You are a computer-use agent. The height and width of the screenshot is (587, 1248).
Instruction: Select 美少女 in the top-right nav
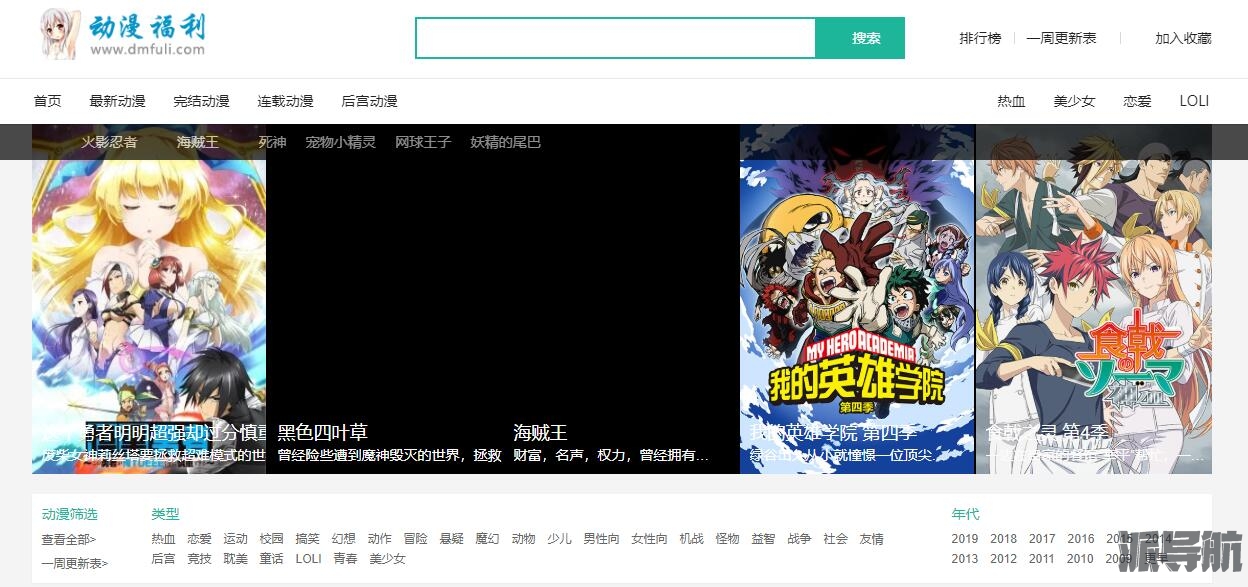click(x=1074, y=101)
